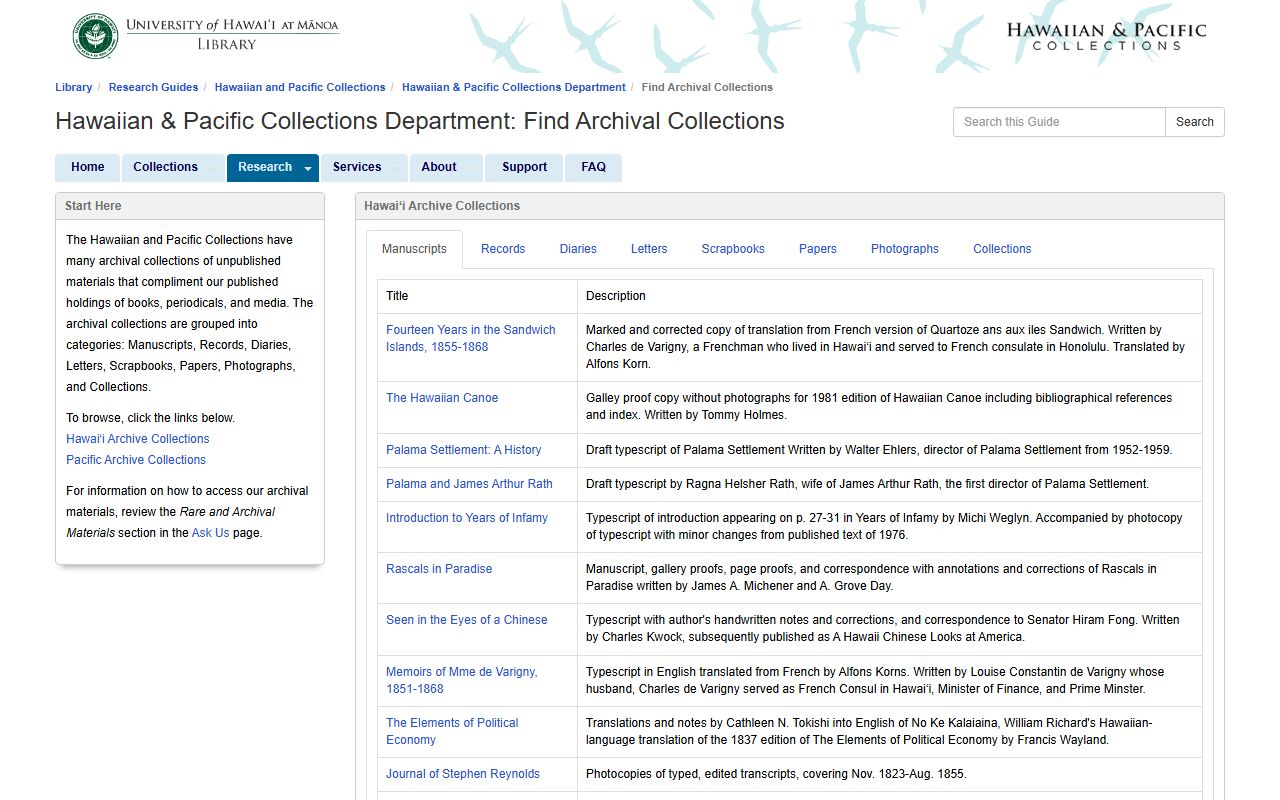This screenshot has height=800, width=1280.
Task: Expand the Collections tab dropdown arrow
Action: [x=213, y=168]
